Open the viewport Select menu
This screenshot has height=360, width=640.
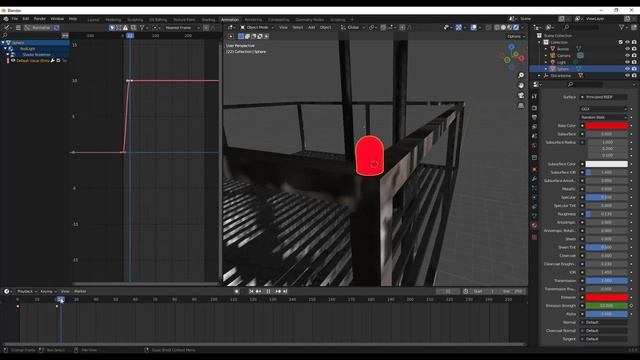(x=298, y=27)
